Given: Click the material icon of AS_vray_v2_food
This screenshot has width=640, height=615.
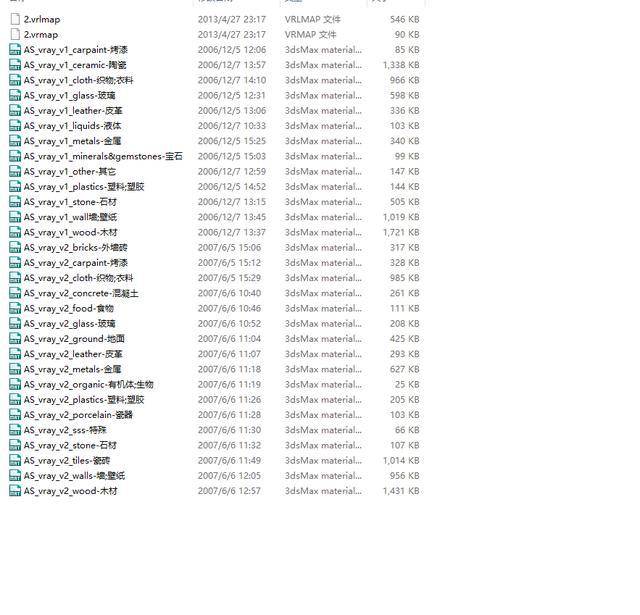Looking at the screenshot, I should coord(15,308).
